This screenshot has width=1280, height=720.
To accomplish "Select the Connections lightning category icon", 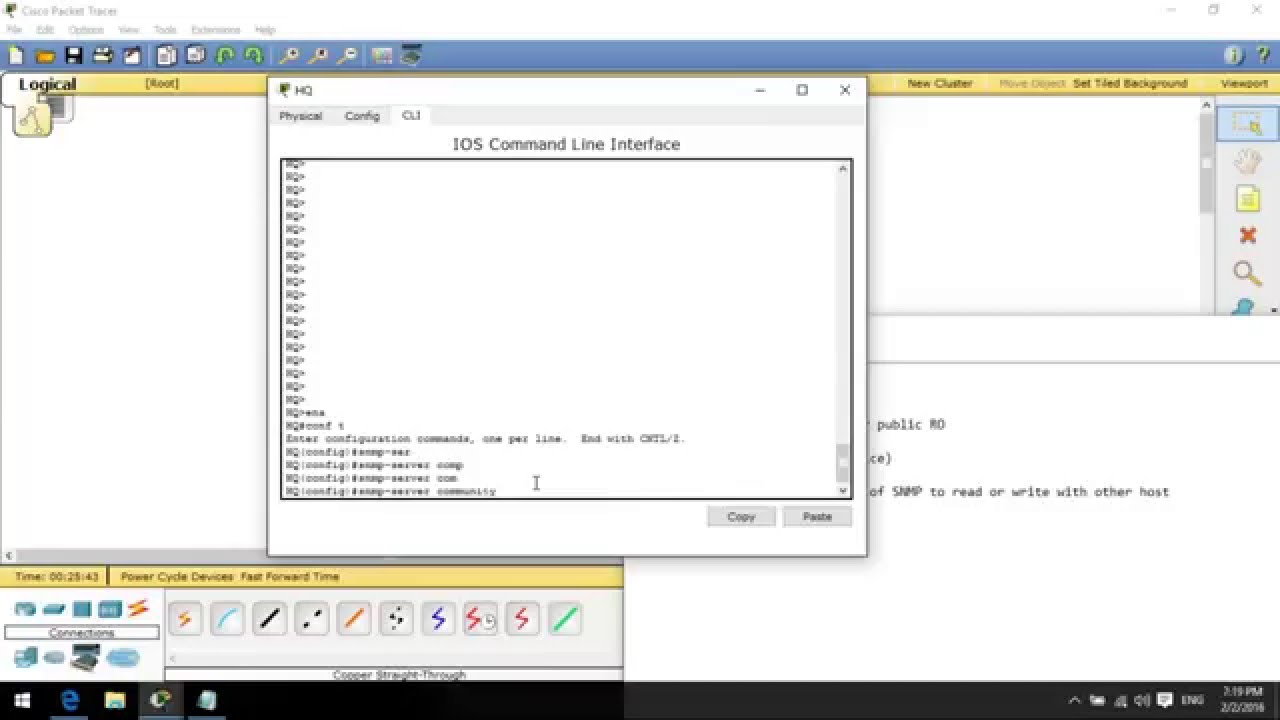I will [138, 608].
